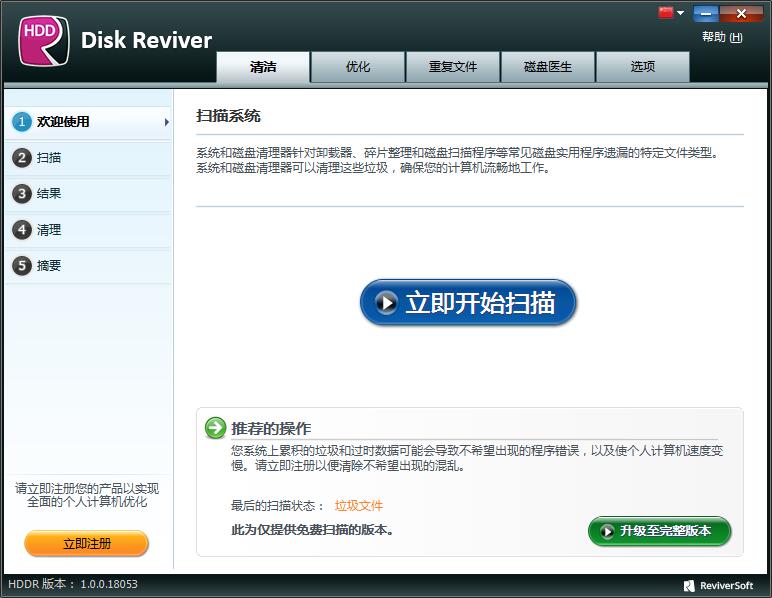Switch to the 清洁 tab
This screenshot has height=598, width=772.
coord(263,67)
